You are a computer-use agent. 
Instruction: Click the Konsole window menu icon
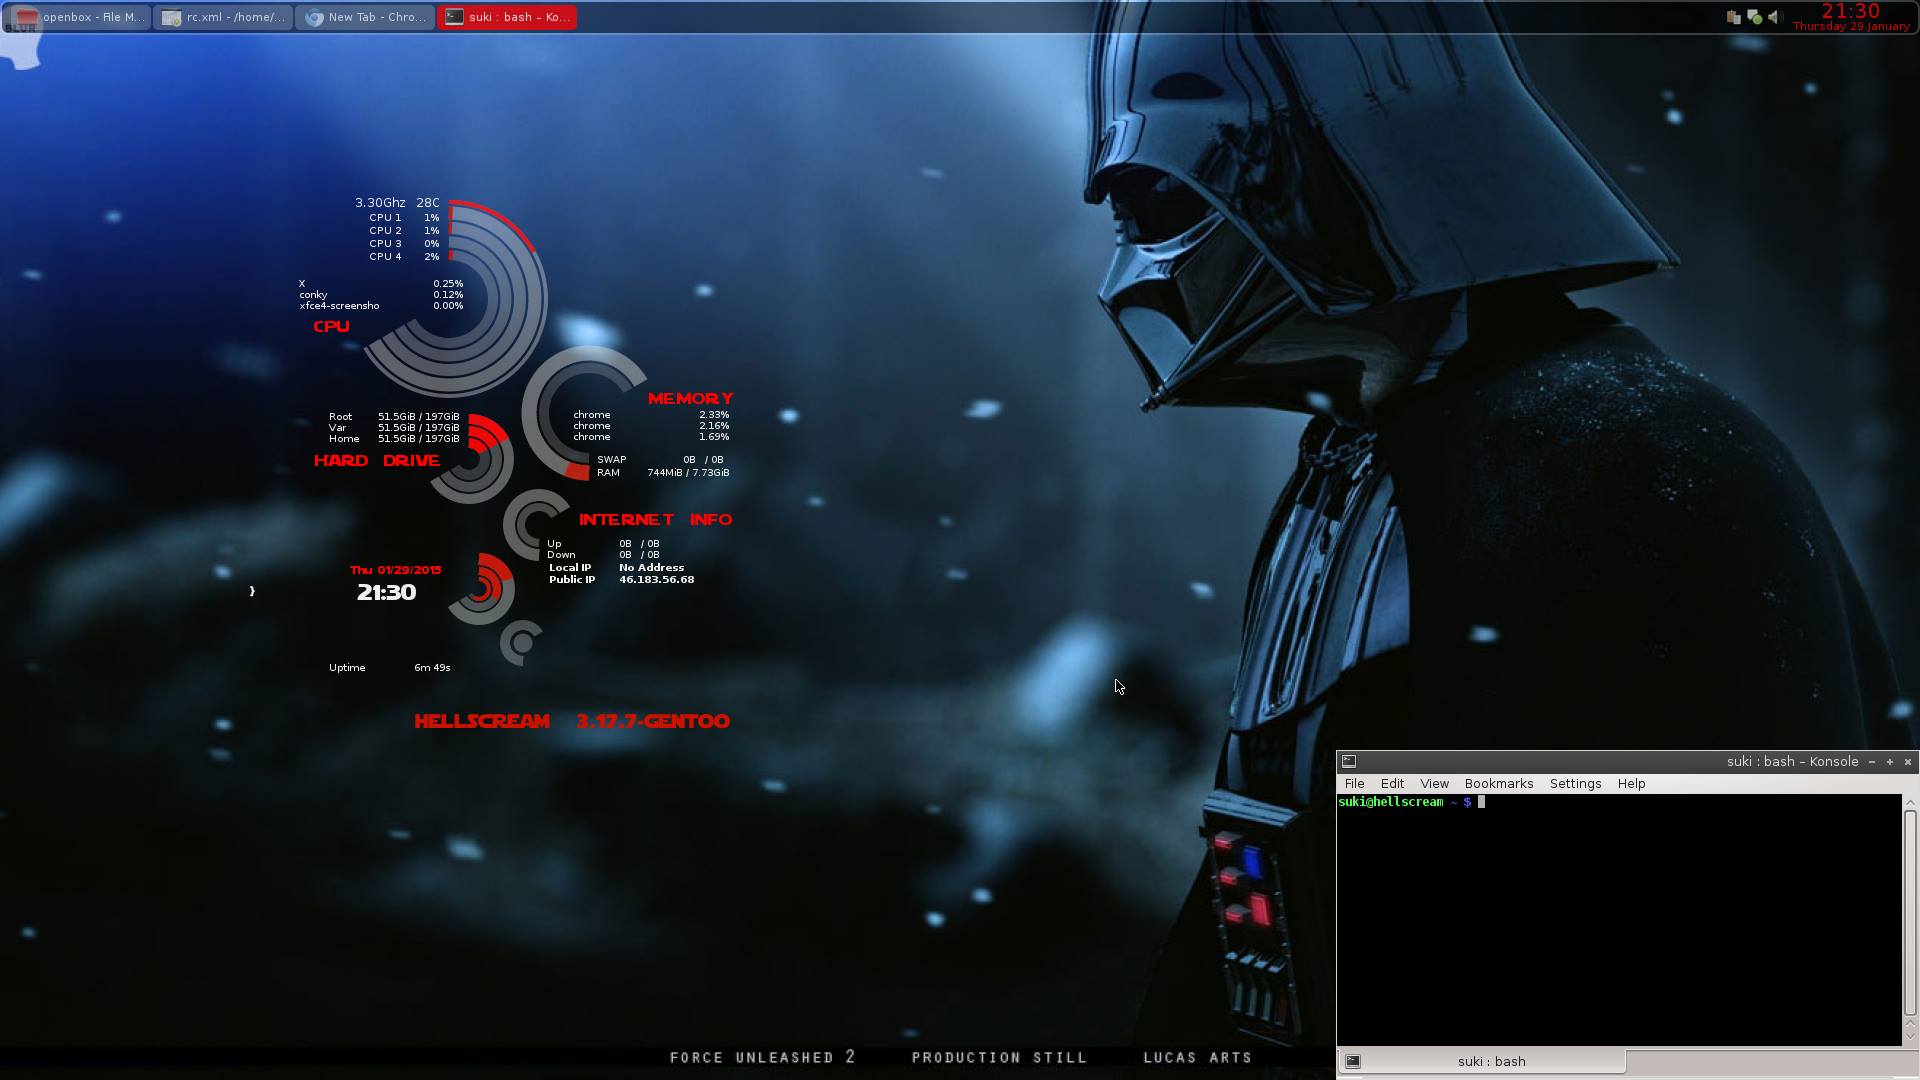click(x=1349, y=762)
